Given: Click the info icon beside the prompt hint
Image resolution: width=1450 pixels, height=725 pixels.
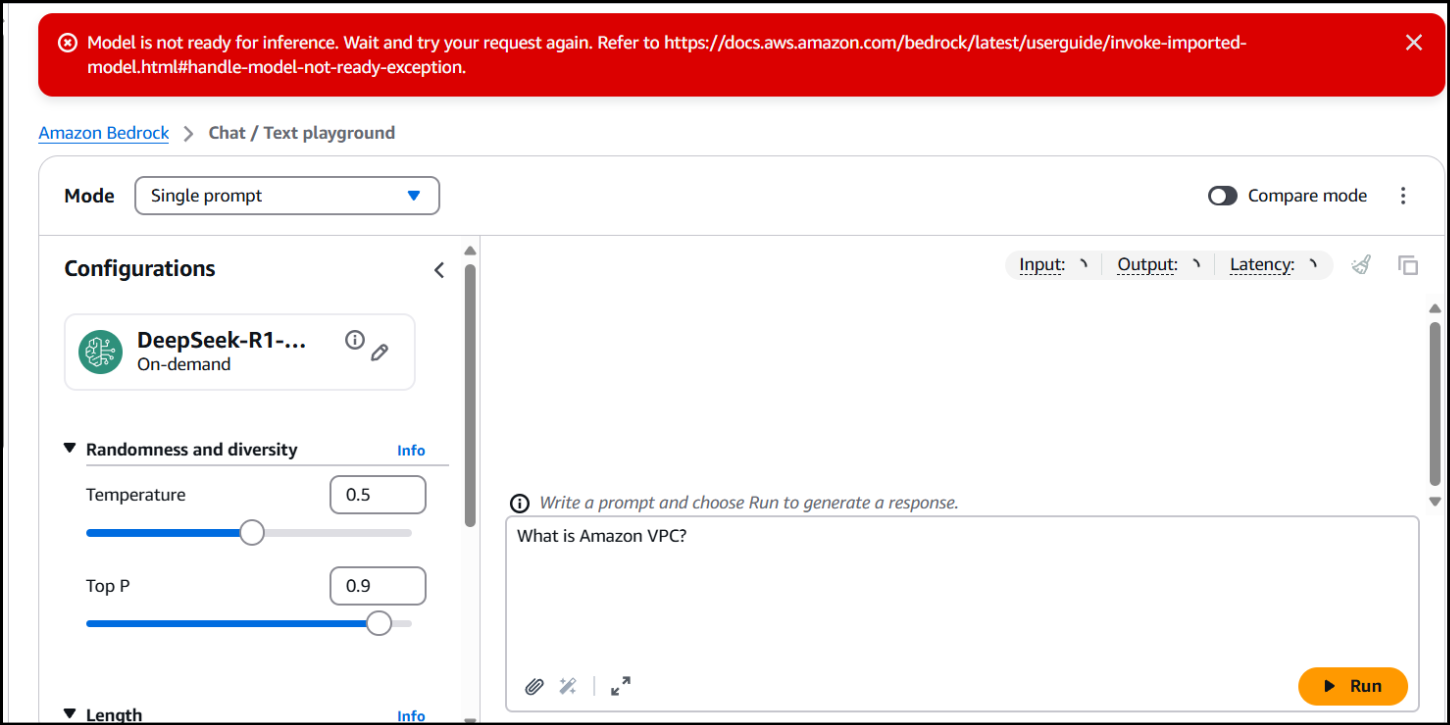Looking at the screenshot, I should [x=519, y=503].
